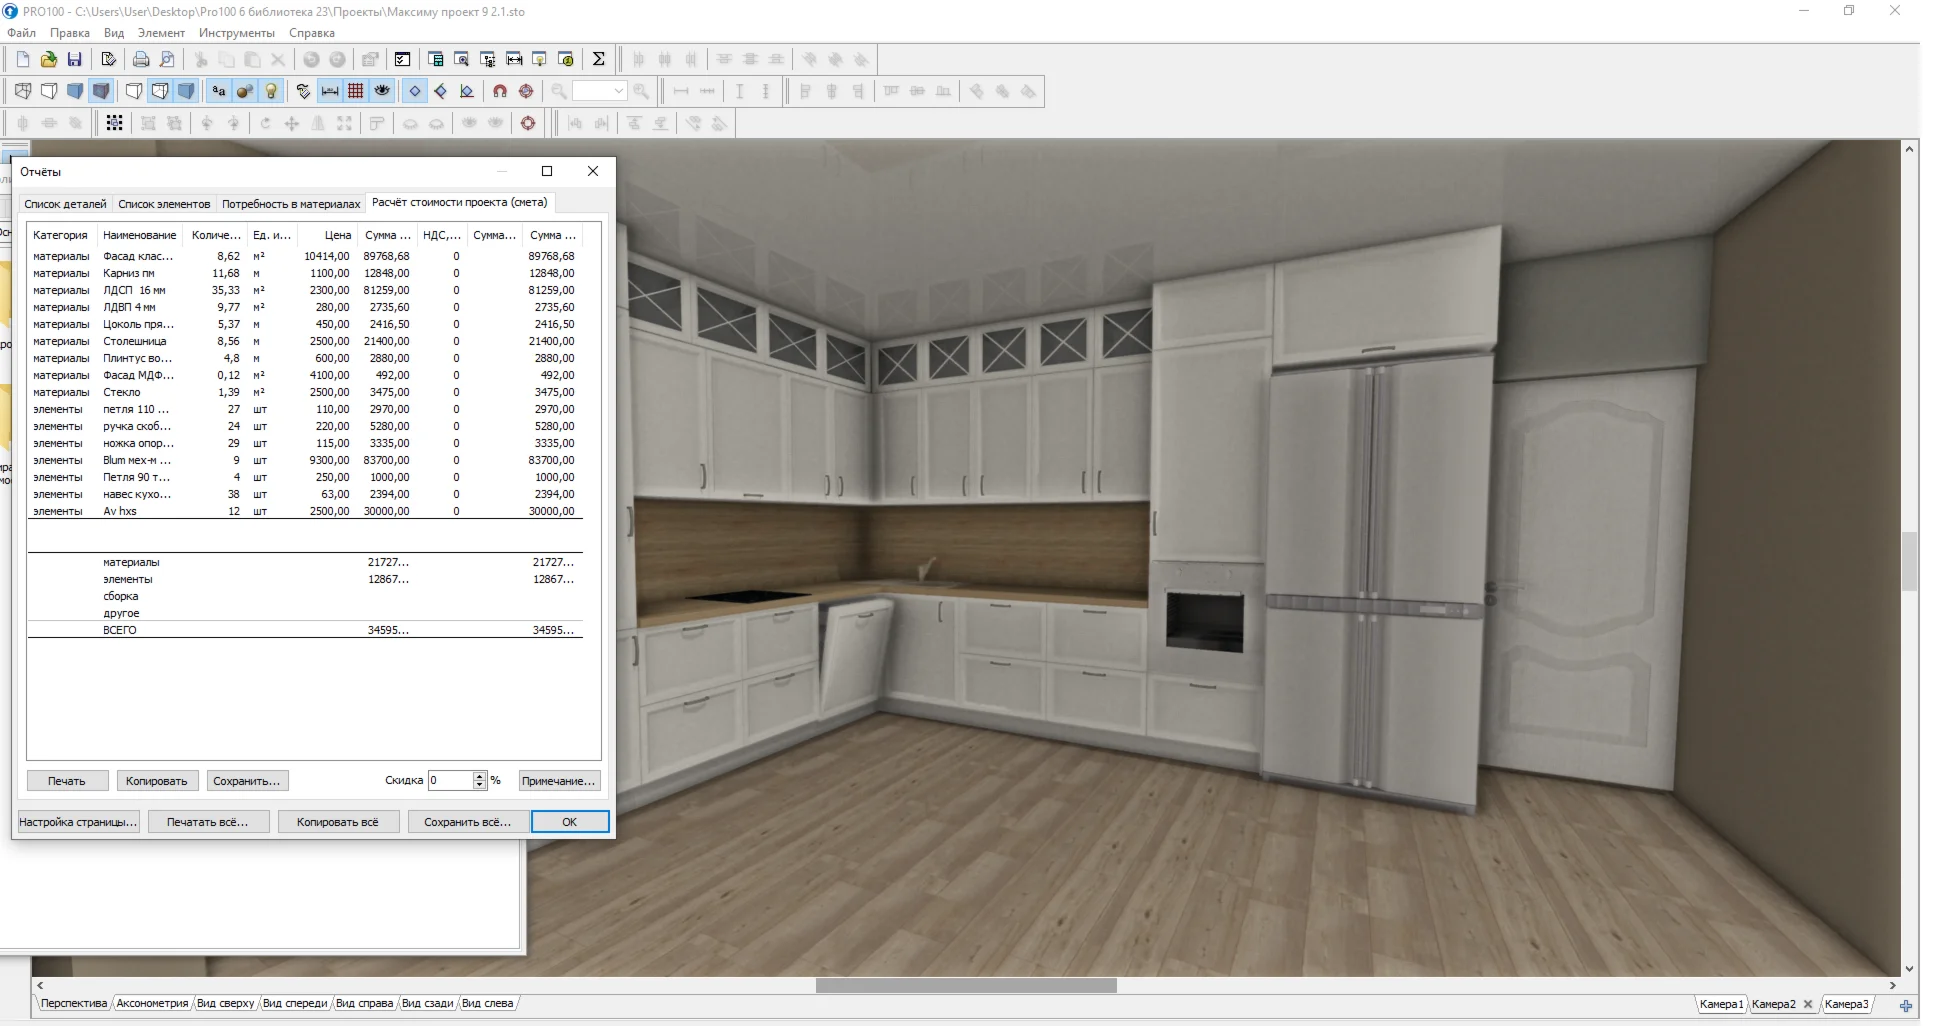
Task: Open the zoom level dropdown
Action: click(x=618, y=92)
